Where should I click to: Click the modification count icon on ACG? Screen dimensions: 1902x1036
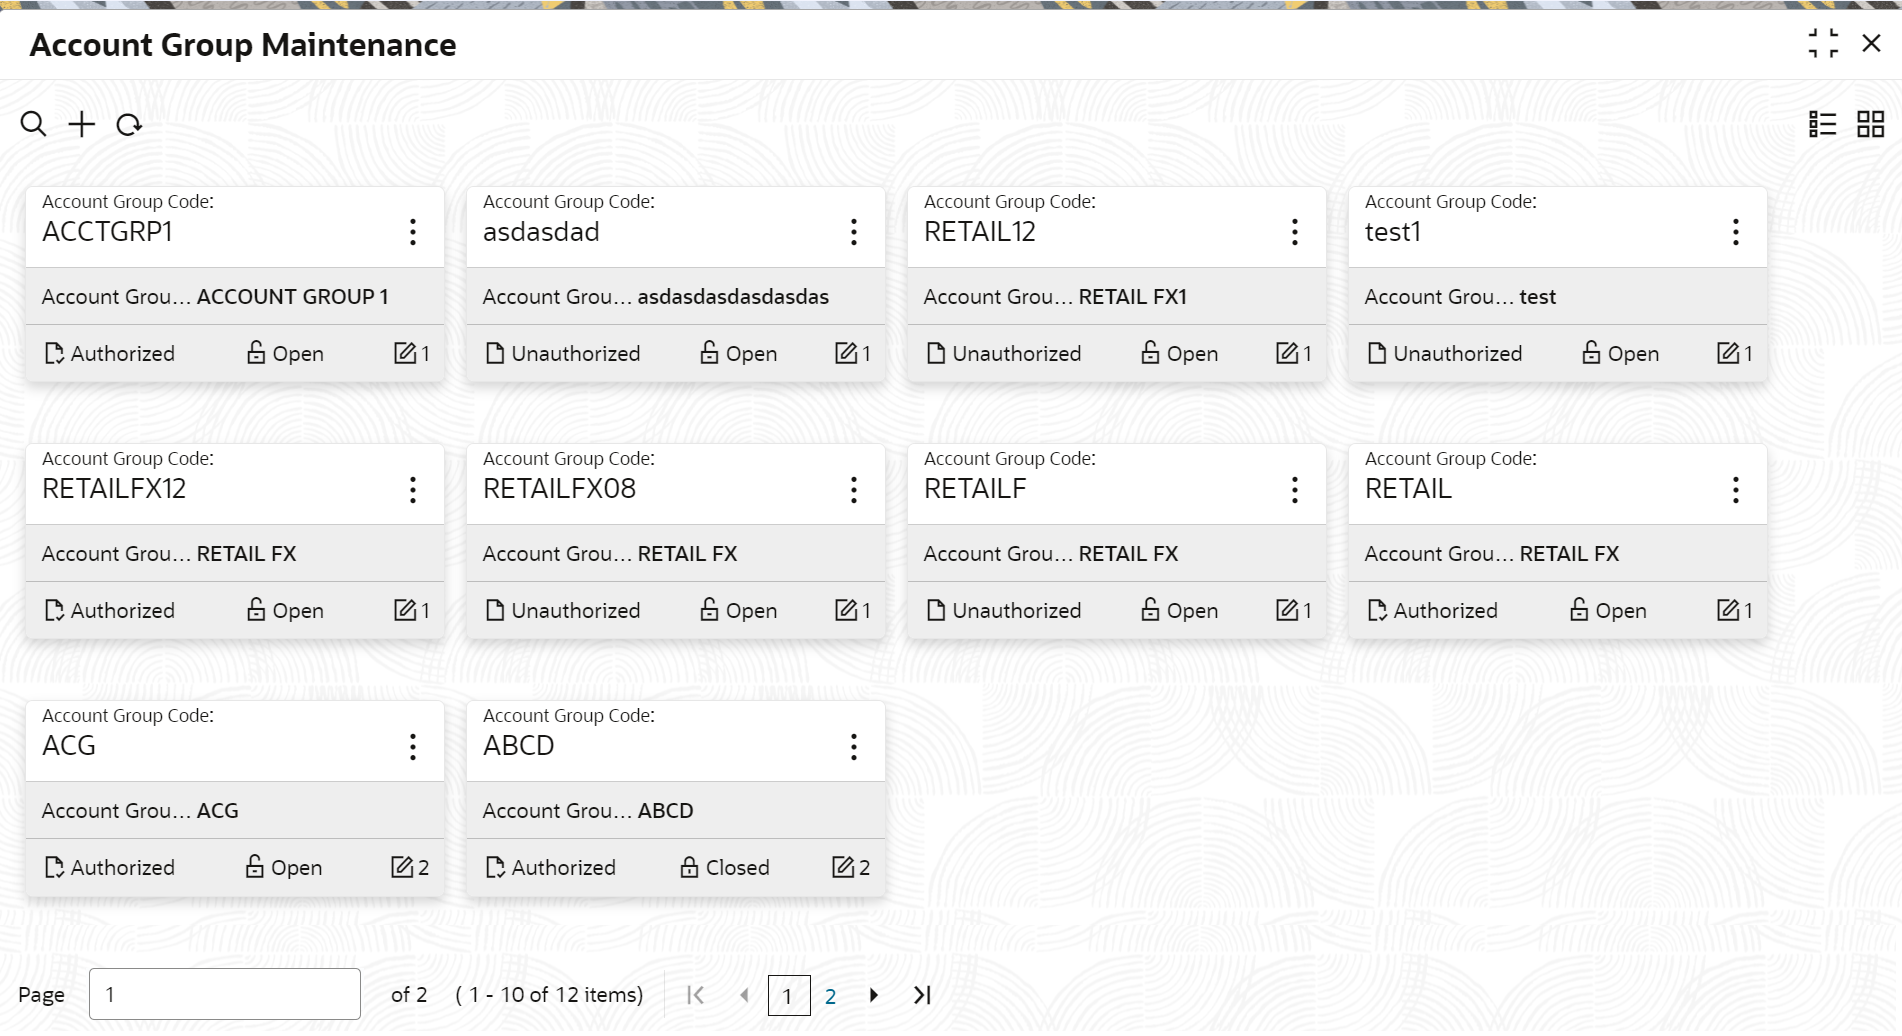[402, 867]
